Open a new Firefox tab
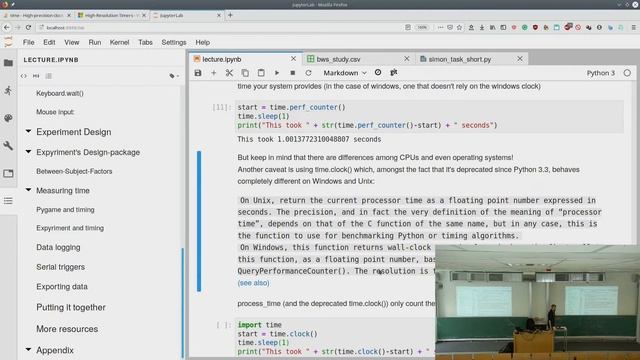This screenshot has height=360, width=640. click(230, 15)
